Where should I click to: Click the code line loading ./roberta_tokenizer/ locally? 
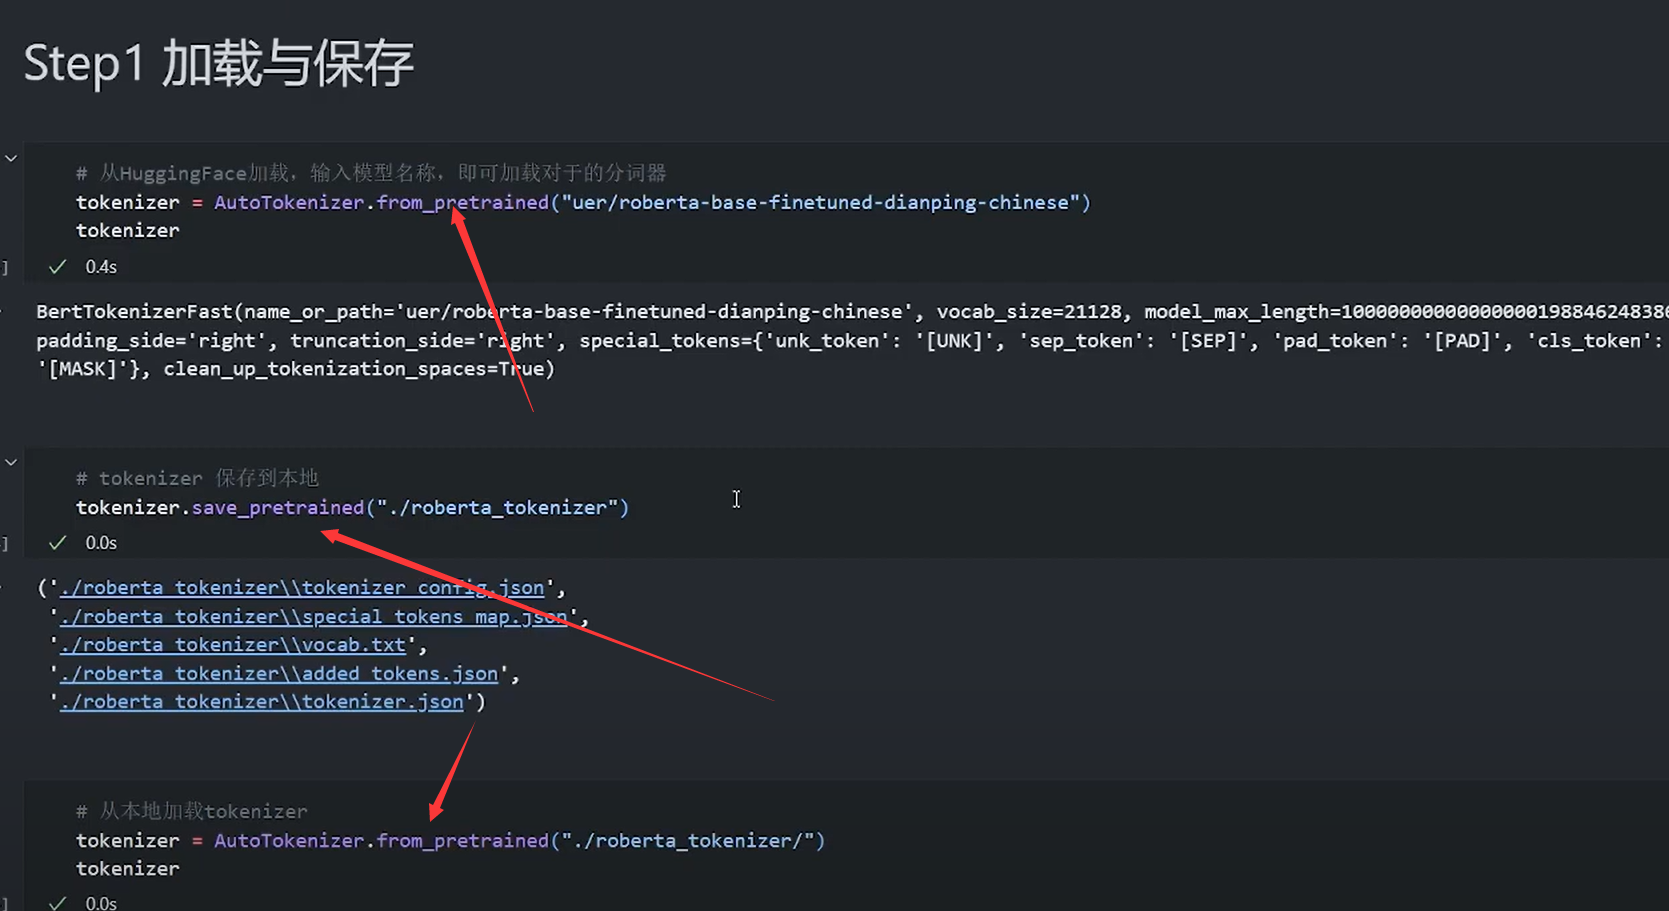point(451,840)
